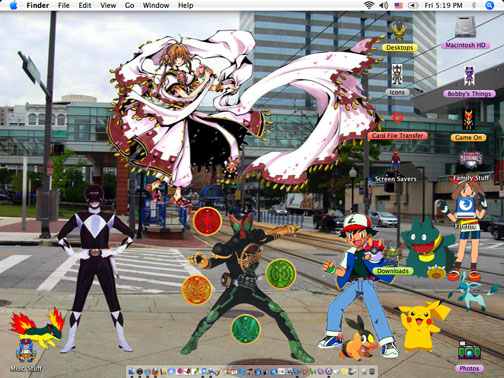Select the Card File Transfer desktop icon
This screenshot has height=378, width=504.
coord(397,118)
